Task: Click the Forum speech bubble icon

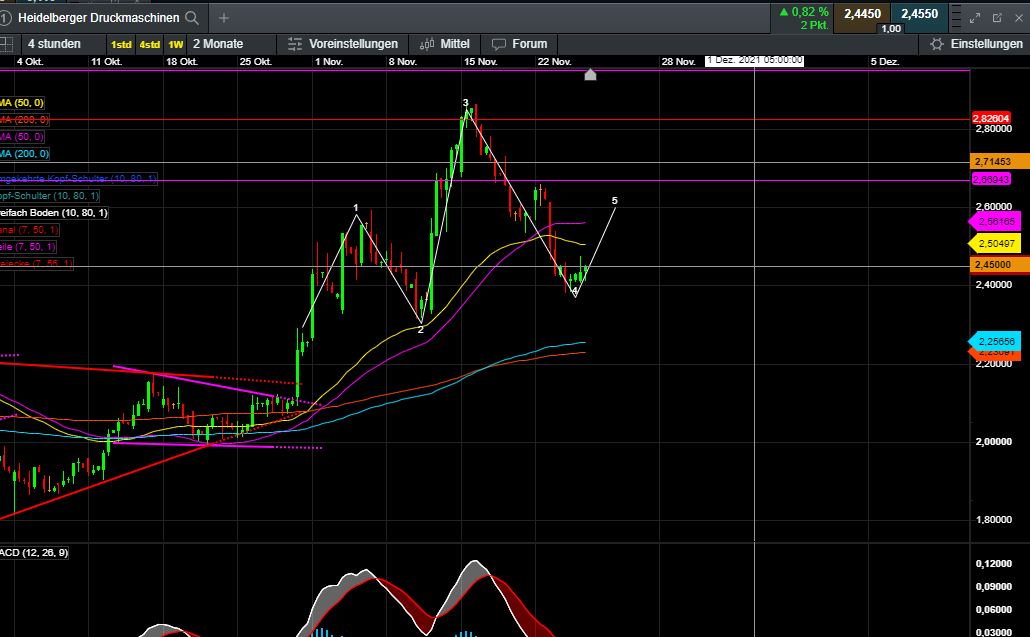Action: (498, 44)
